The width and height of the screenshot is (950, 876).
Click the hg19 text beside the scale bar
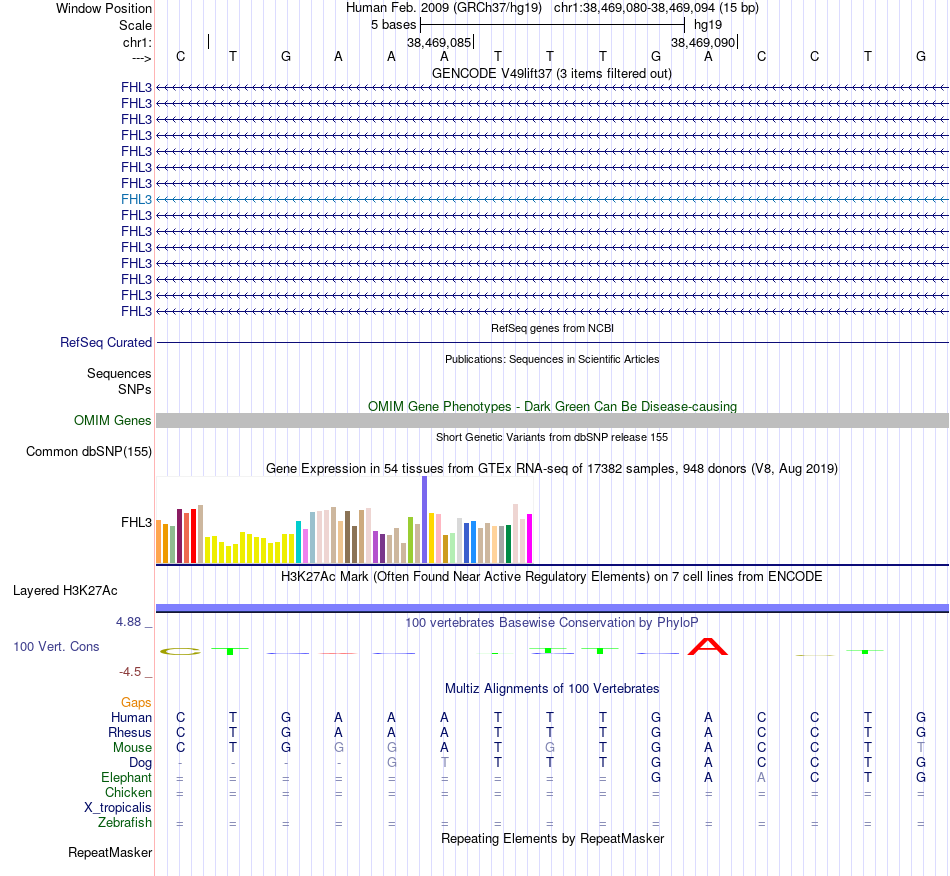coord(708,25)
